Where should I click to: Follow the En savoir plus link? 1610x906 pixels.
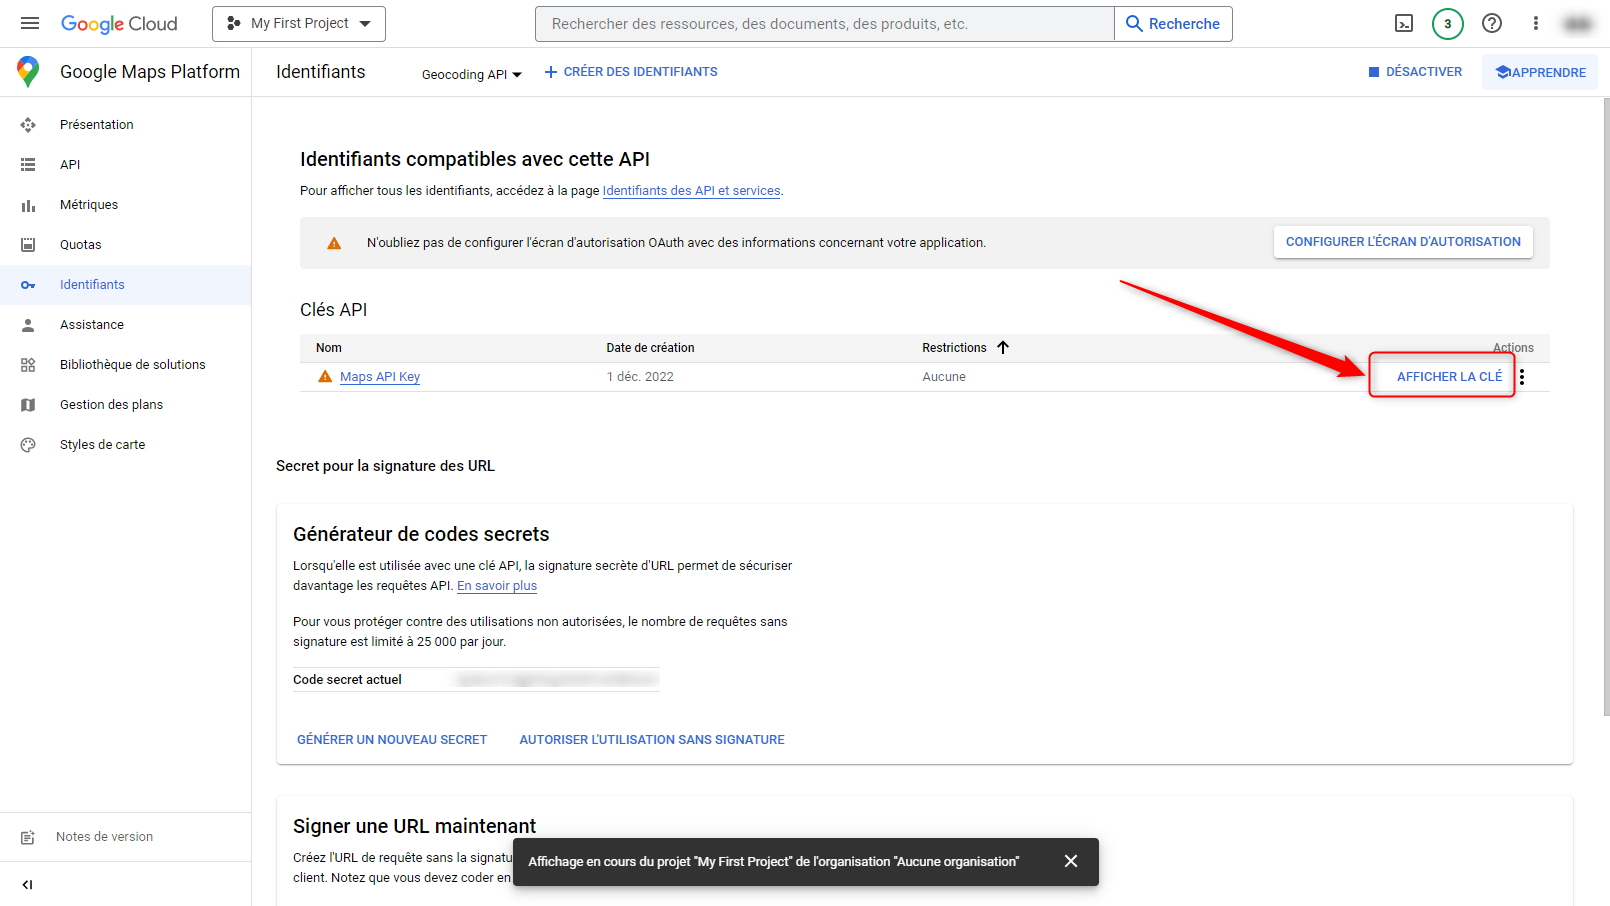[497, 586]
